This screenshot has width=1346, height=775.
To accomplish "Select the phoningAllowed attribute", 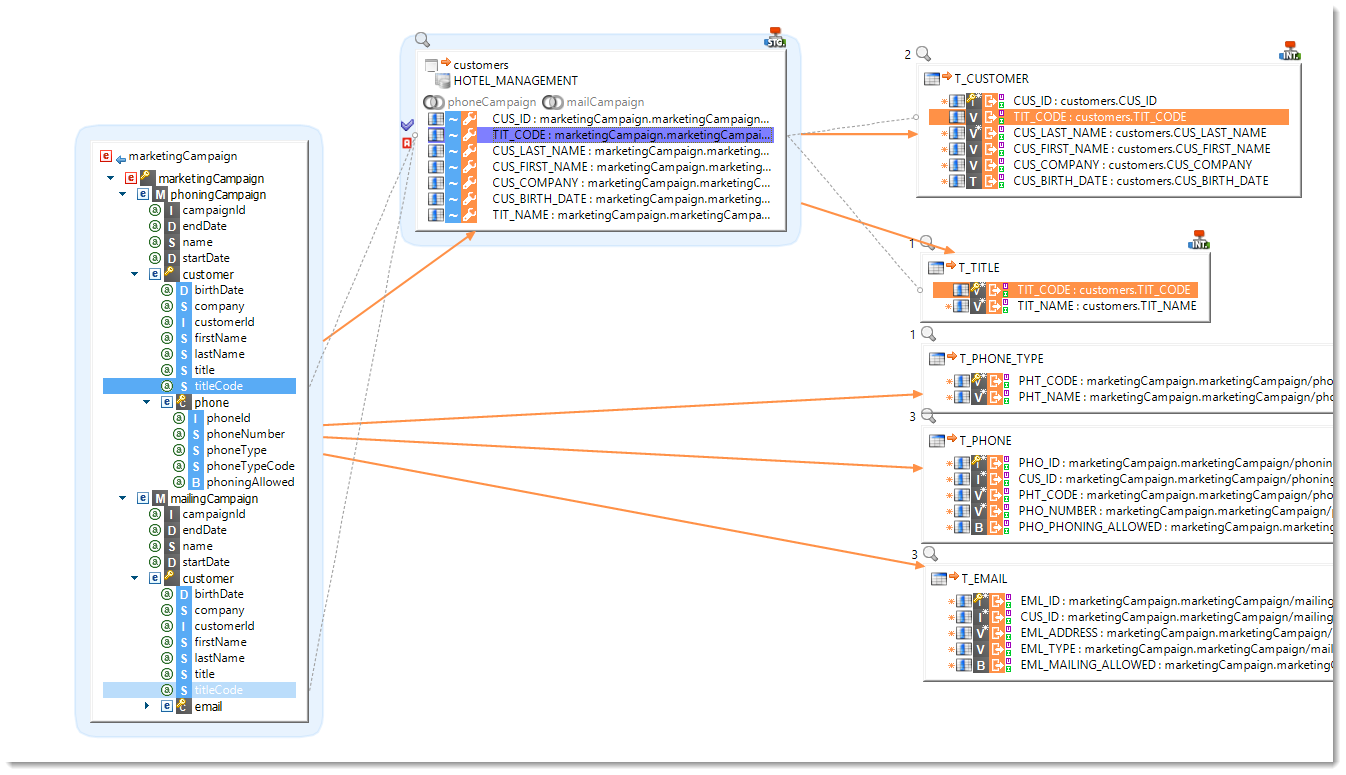I will [251, 482].
